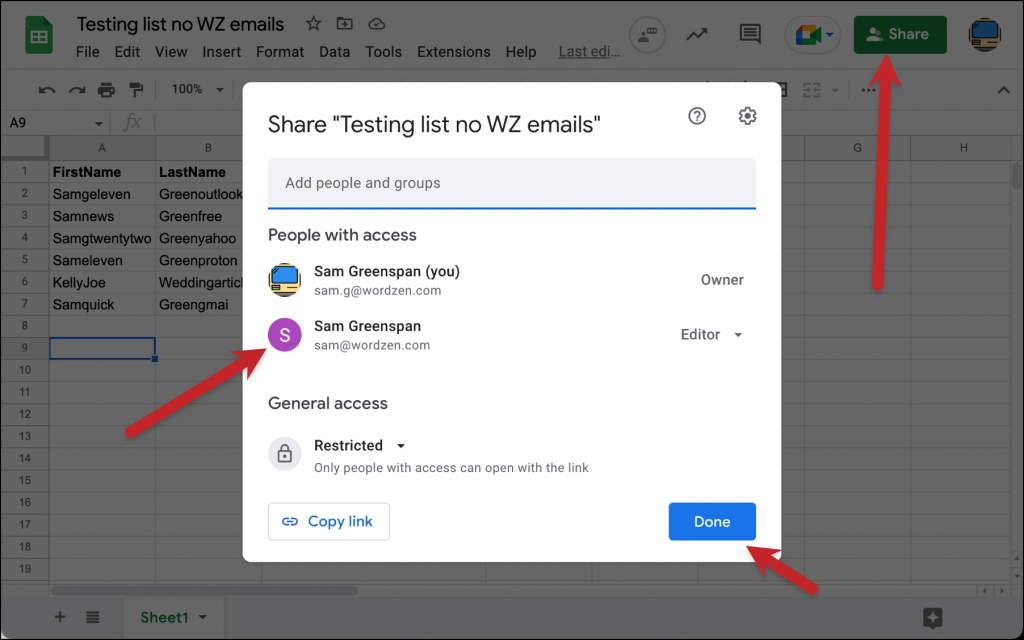Select the Paint format tool
The height and width of the screenshot is (640, 1024).
click(138, 89)
